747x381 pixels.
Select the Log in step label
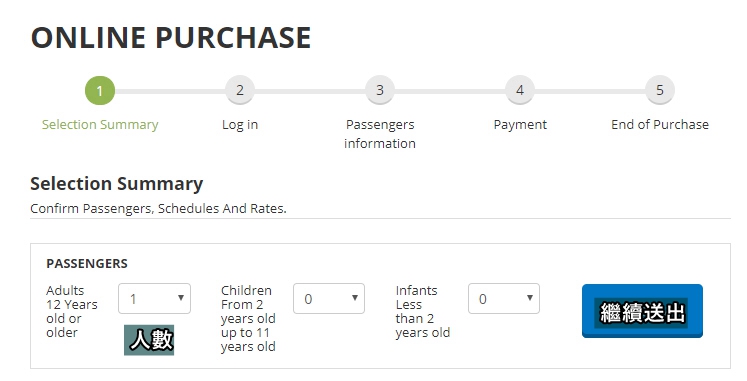[x=240, y=125]
